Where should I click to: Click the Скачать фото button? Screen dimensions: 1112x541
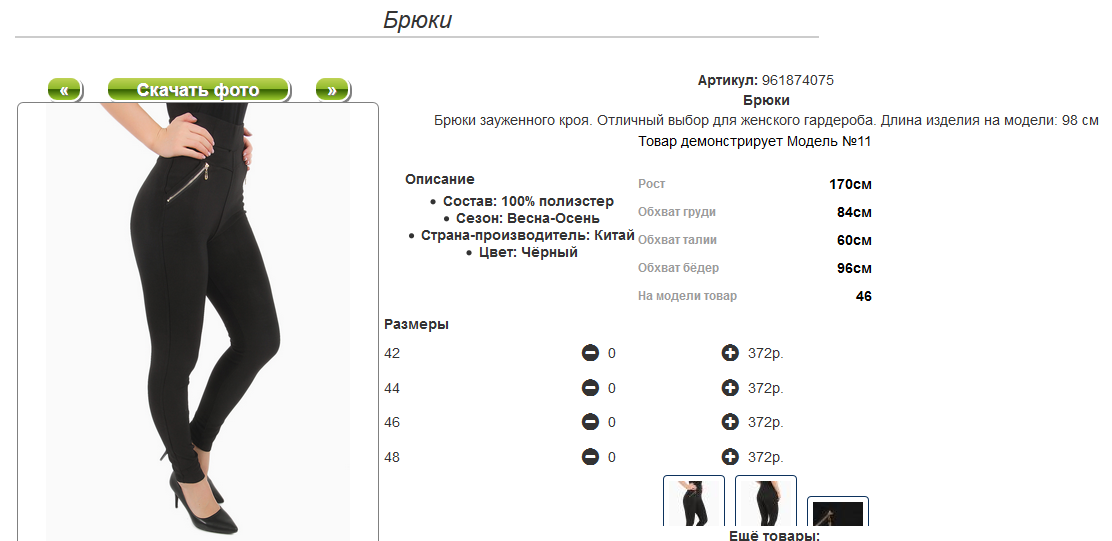pos(199,90)
